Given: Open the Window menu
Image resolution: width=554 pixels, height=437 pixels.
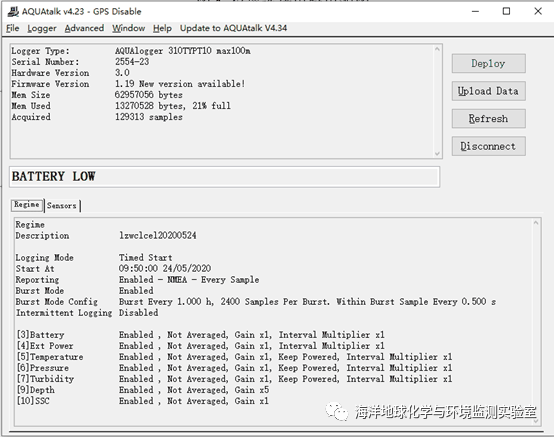Looking at the screenshot, I should (129, 28).
